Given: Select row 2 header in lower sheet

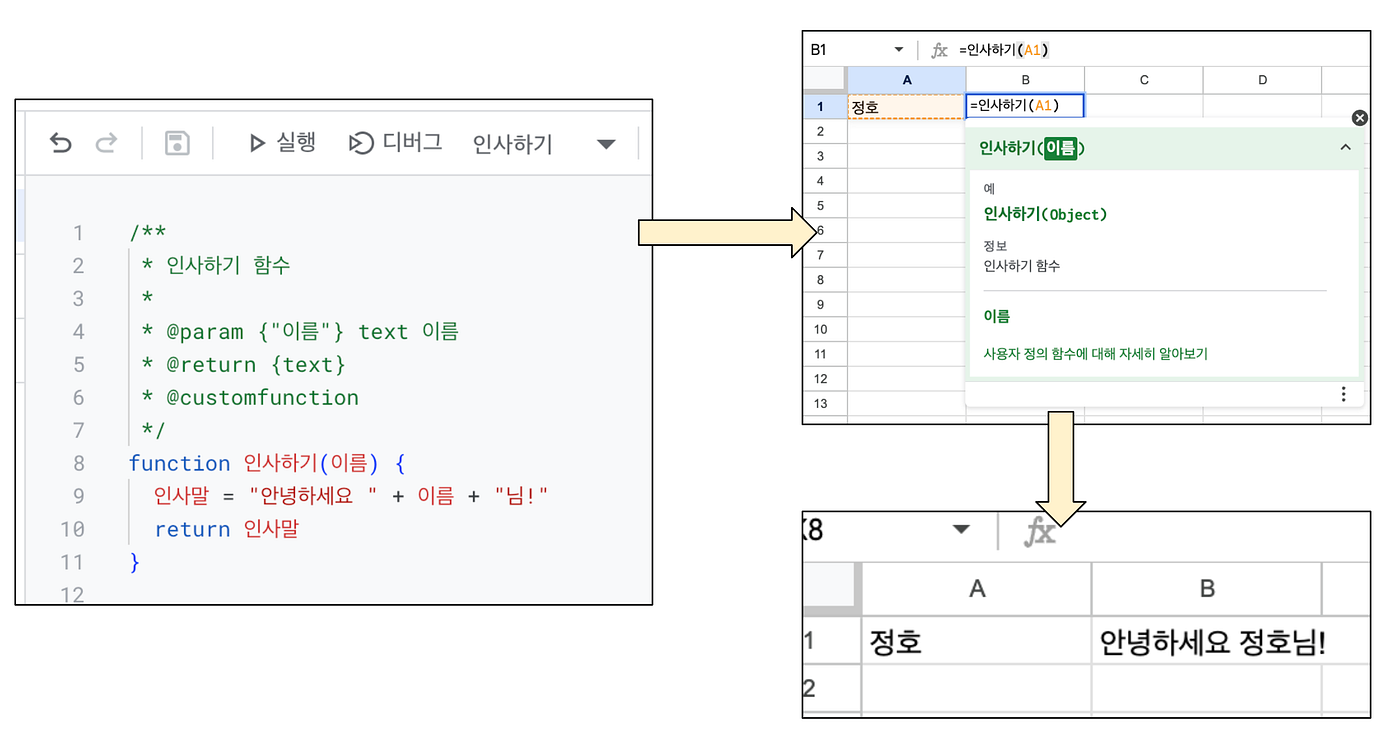Looking at the screenshot, I should point(830,689).
